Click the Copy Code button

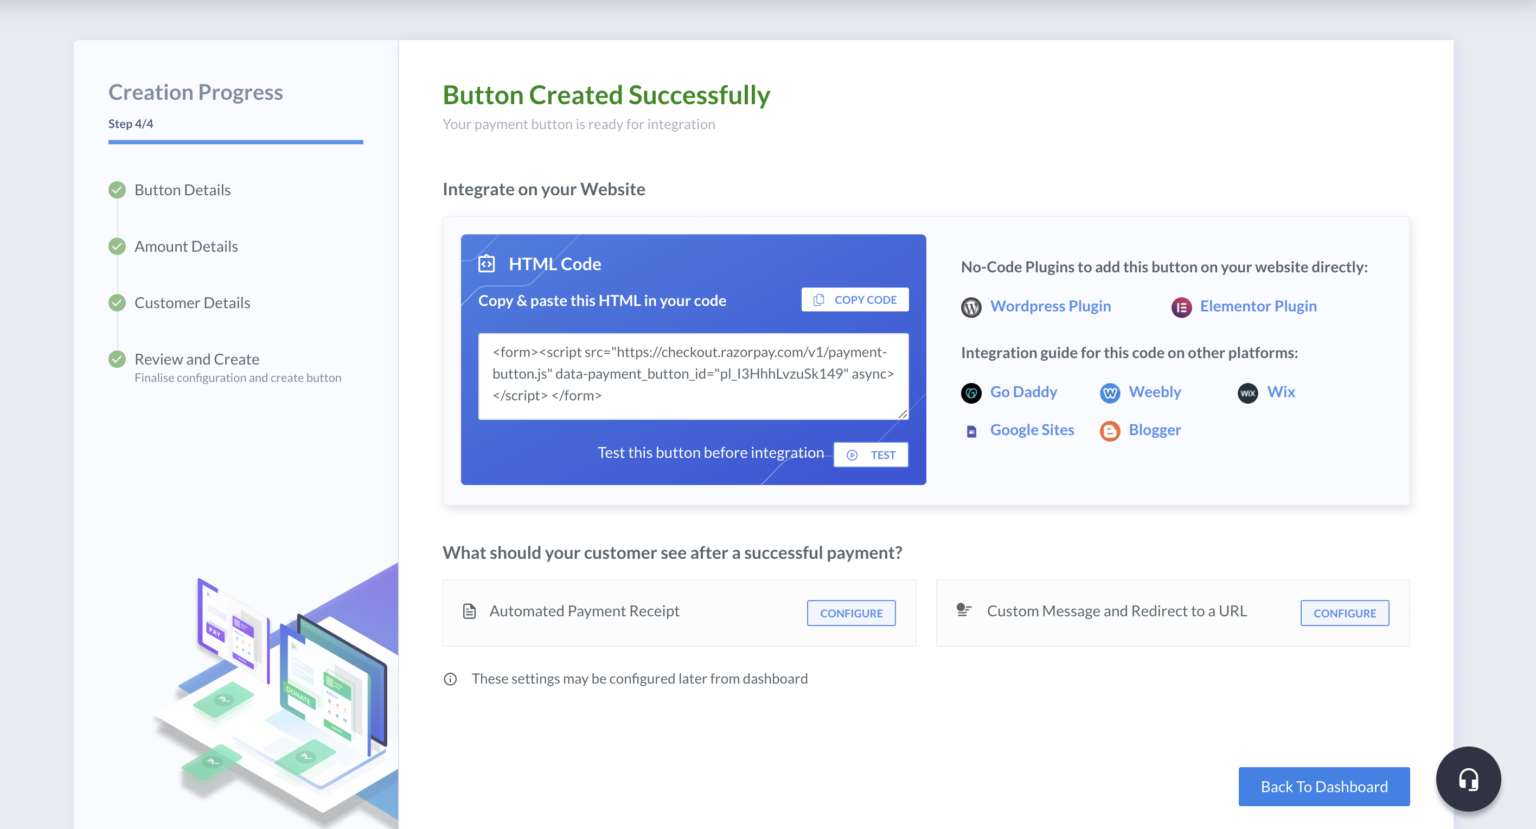855,299
